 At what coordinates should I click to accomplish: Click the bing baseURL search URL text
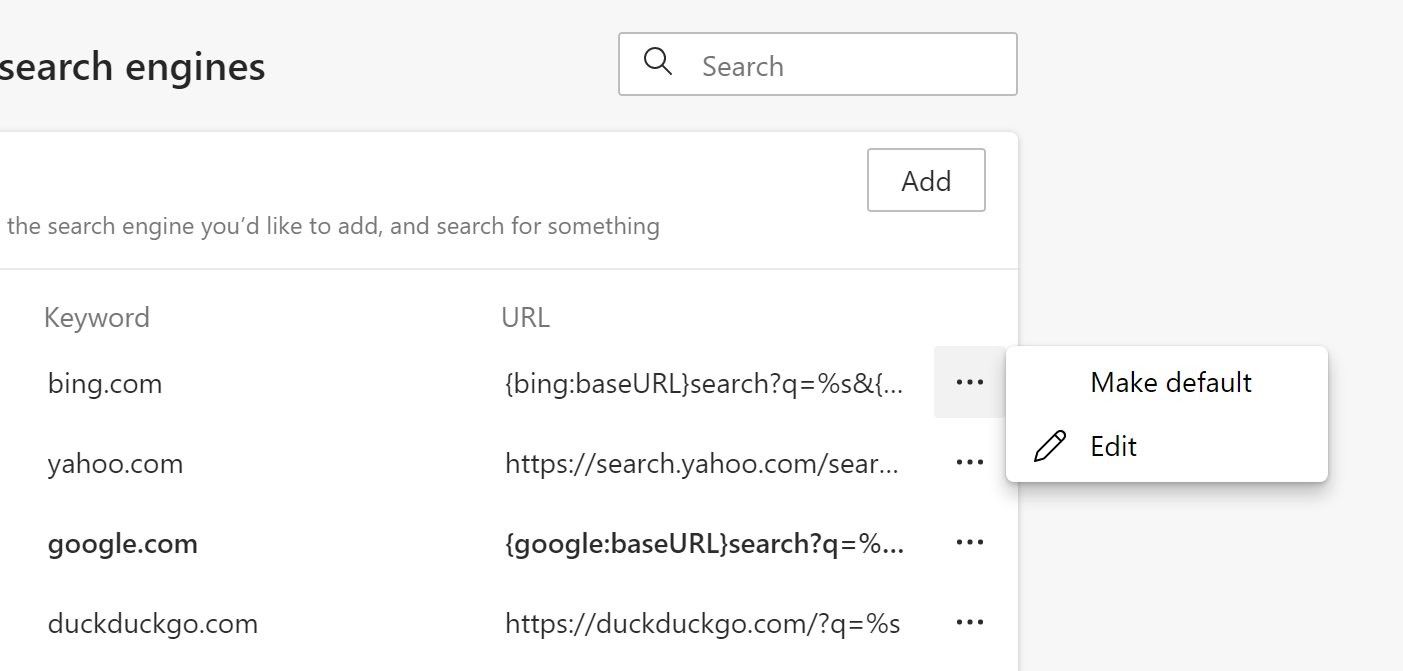(x=704, y=384)
